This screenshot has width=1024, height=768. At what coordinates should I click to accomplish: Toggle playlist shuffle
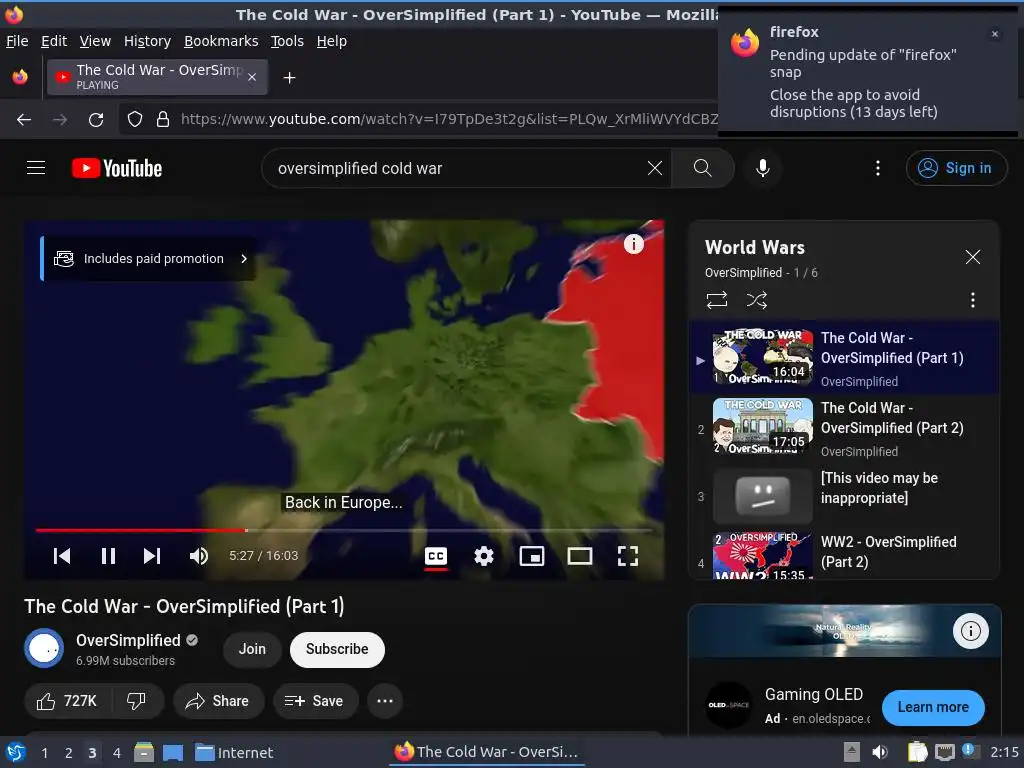756,300
